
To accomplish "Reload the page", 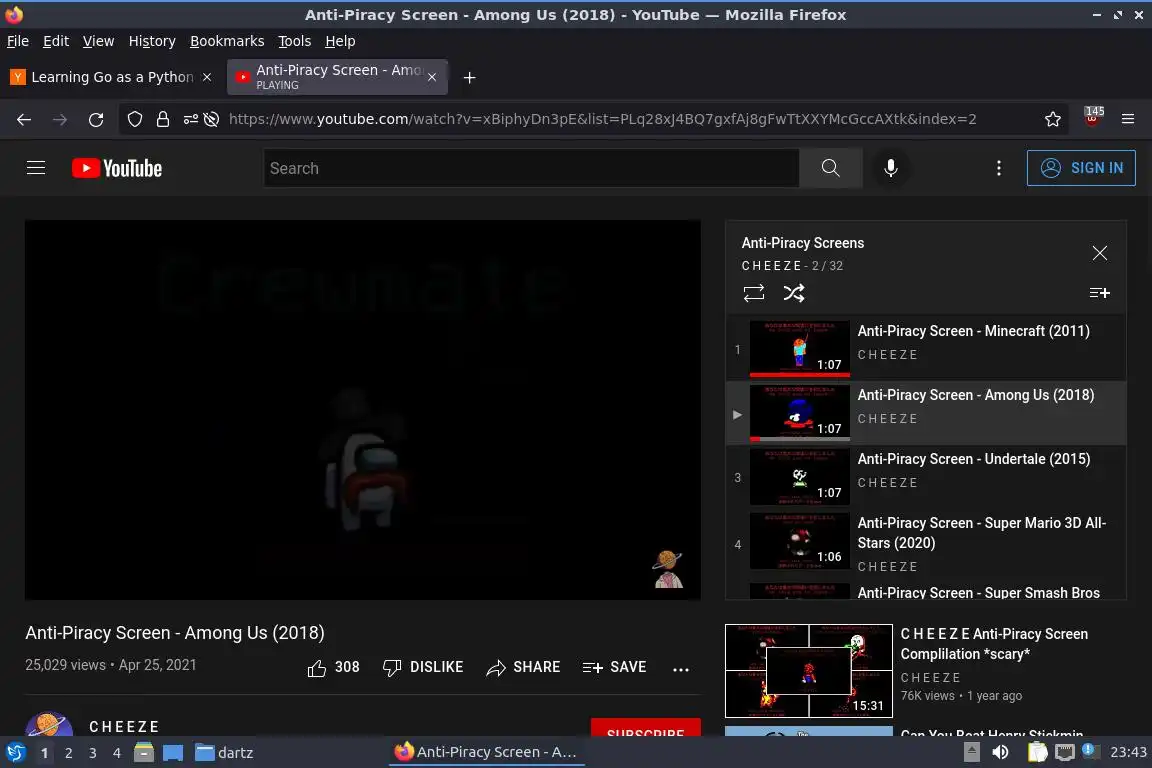I will coord(96,119).
